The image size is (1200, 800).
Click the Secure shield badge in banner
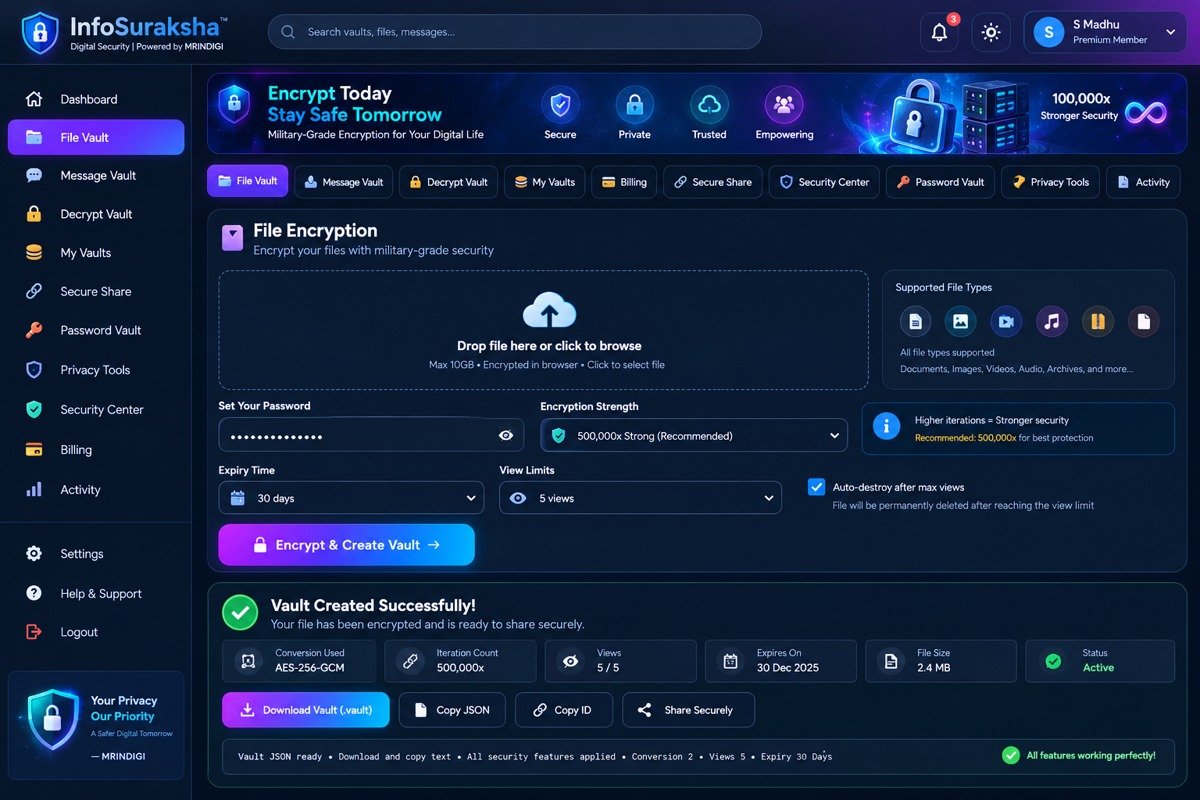tap(560, 104)
